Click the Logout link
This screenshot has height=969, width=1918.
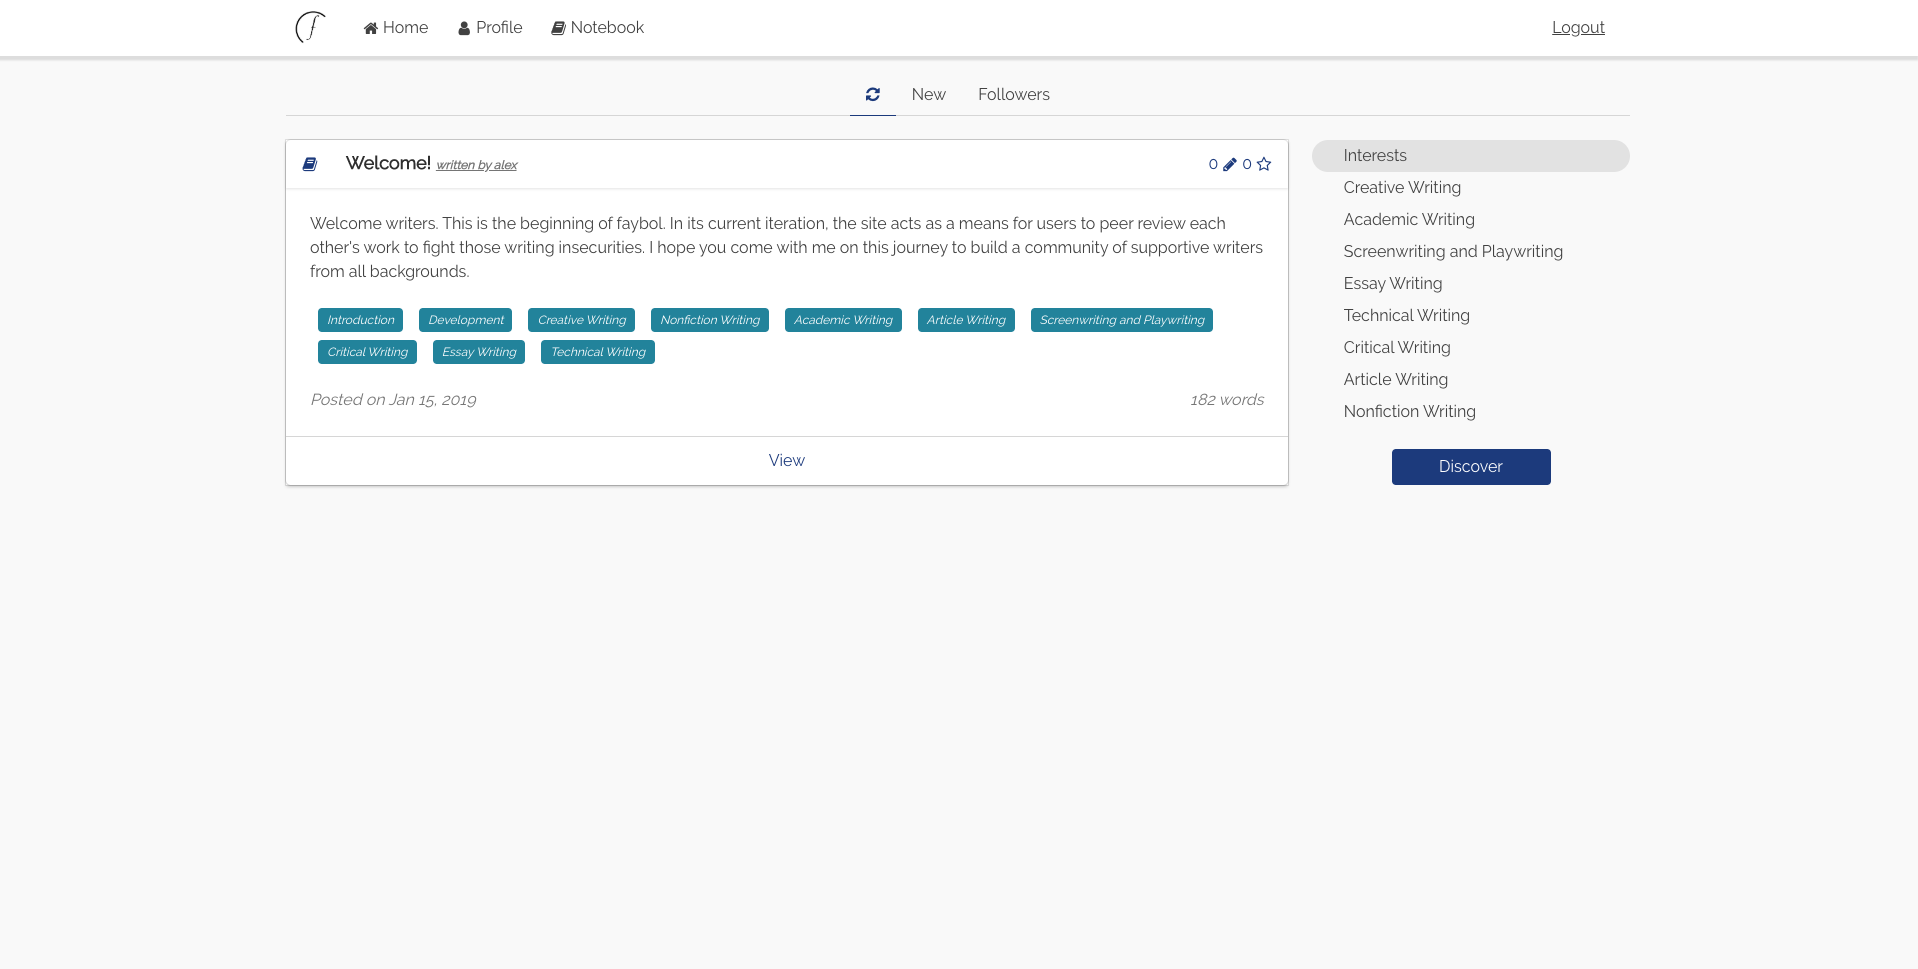(x=1578, y=28)
